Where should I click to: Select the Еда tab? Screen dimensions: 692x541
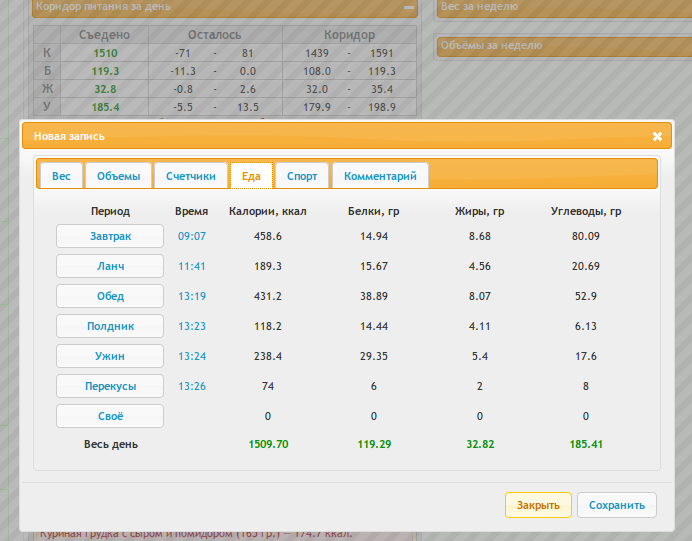(251, 176)
